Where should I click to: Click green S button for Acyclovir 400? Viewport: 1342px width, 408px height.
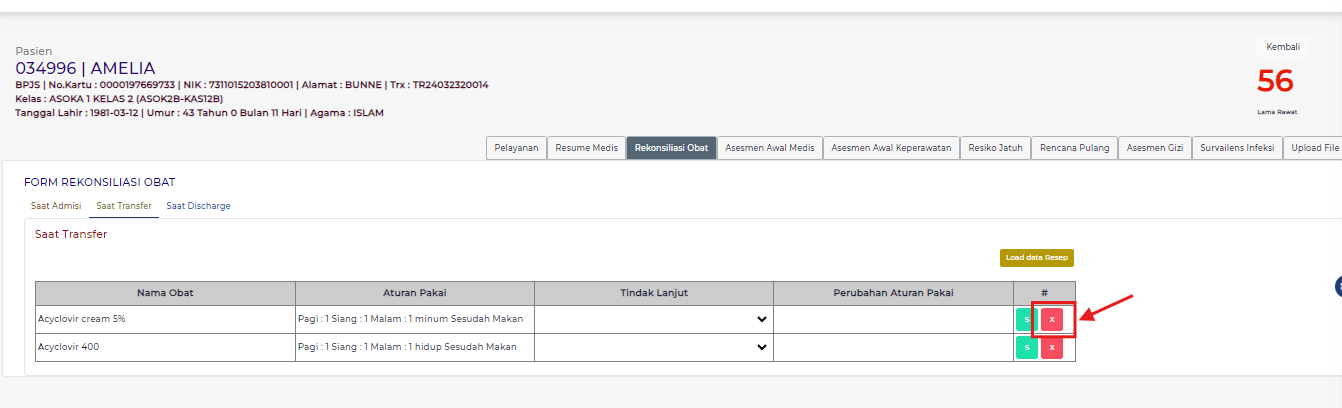[x=1026, y=347]
